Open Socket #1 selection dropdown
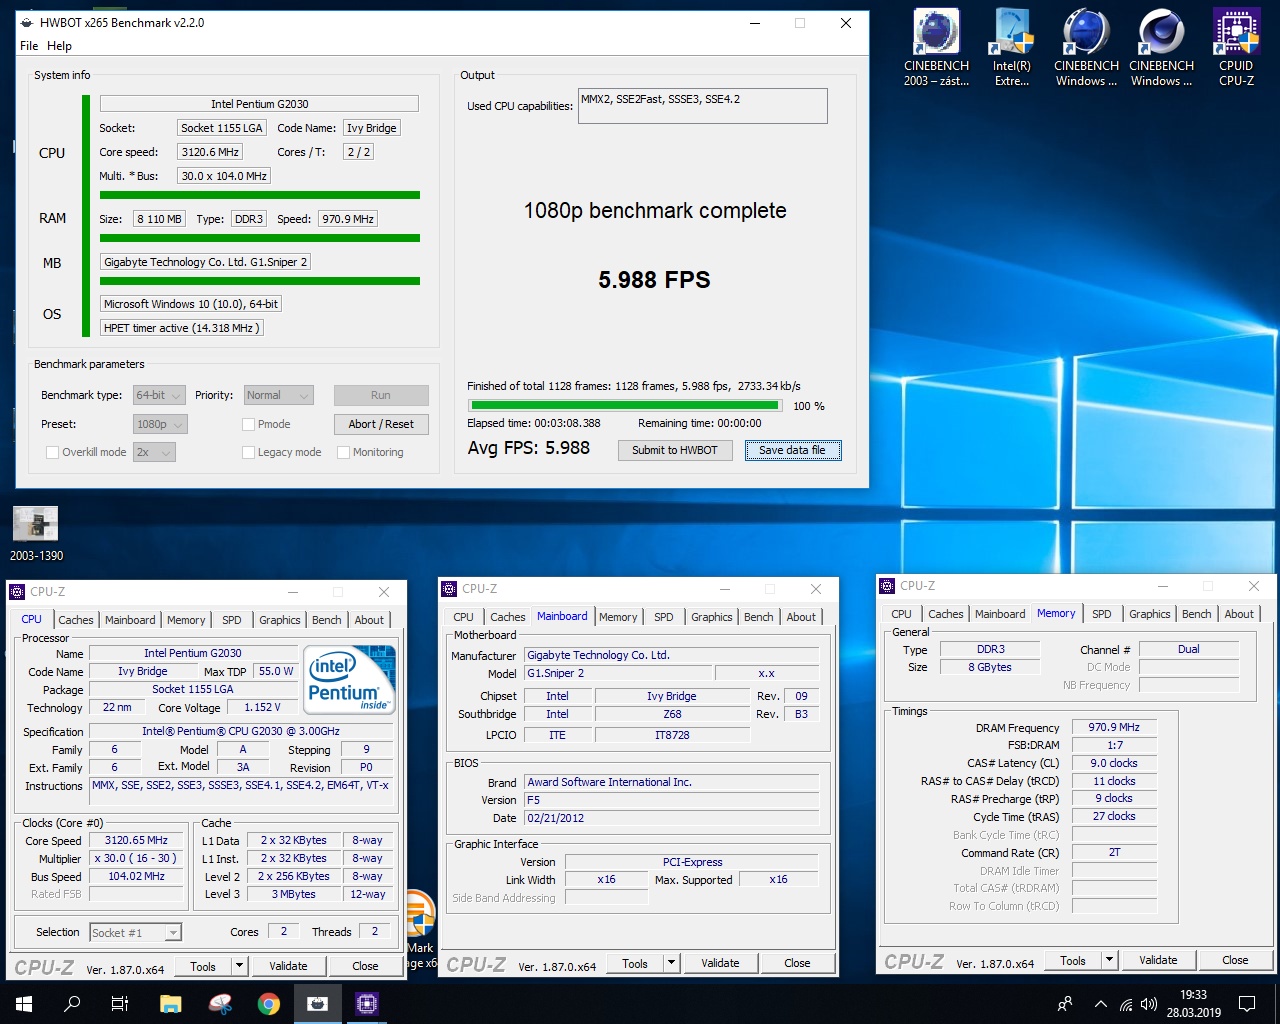 135,933
